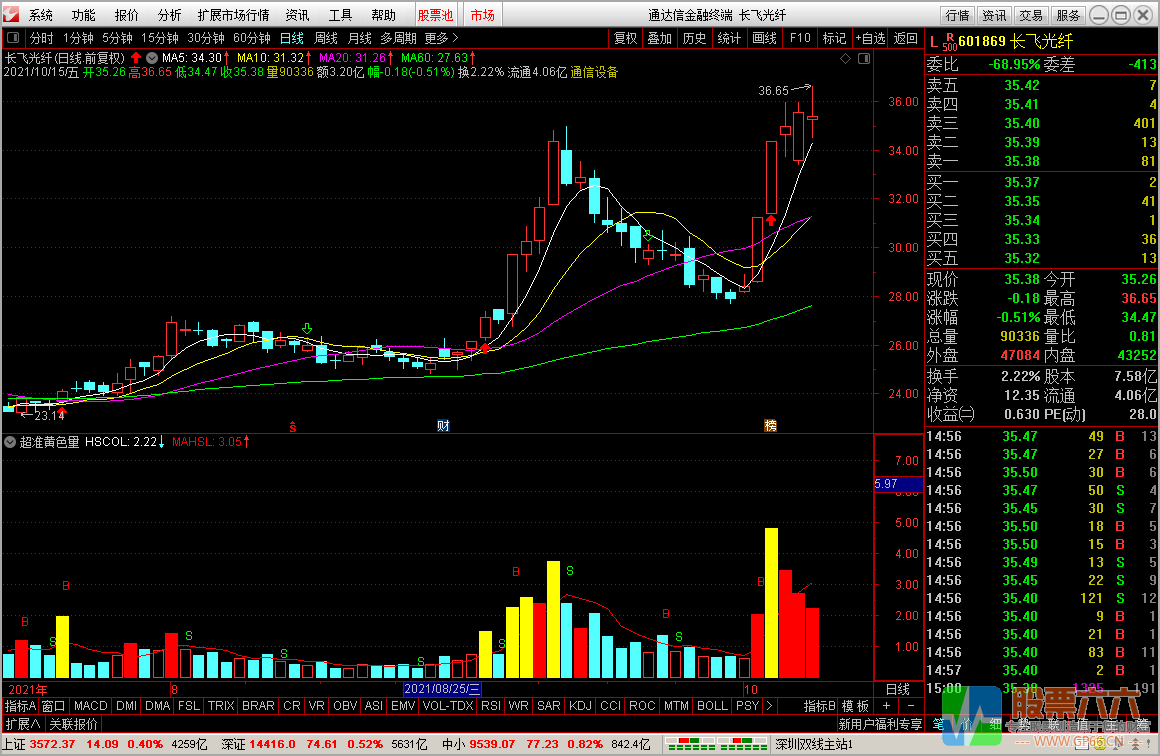
Task: Expand the 更多 periods list
Action: pos(442,38)
